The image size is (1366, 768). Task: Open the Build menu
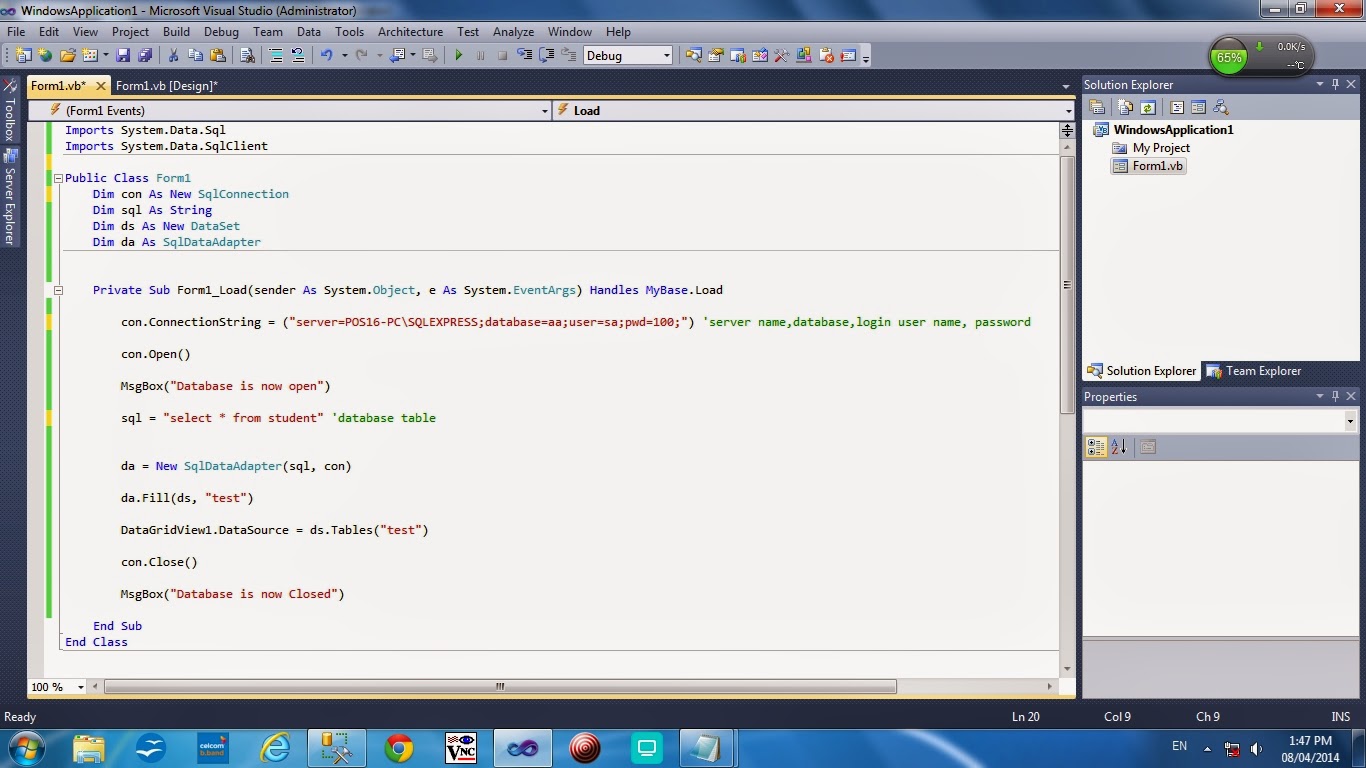coord(176,32)
